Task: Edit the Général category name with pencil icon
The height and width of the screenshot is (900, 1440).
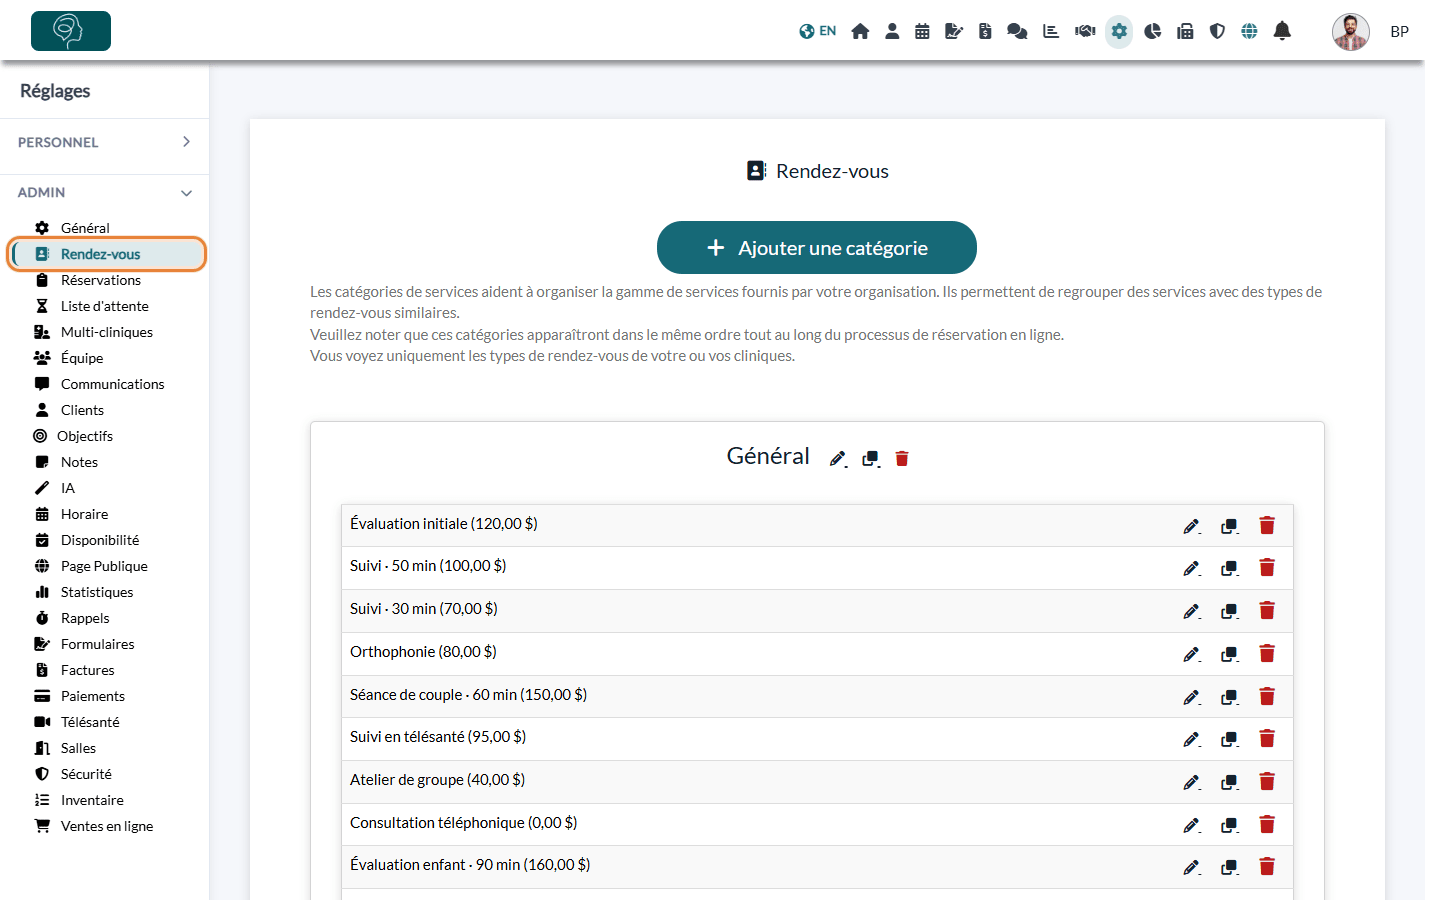Action: click(838, 458)
